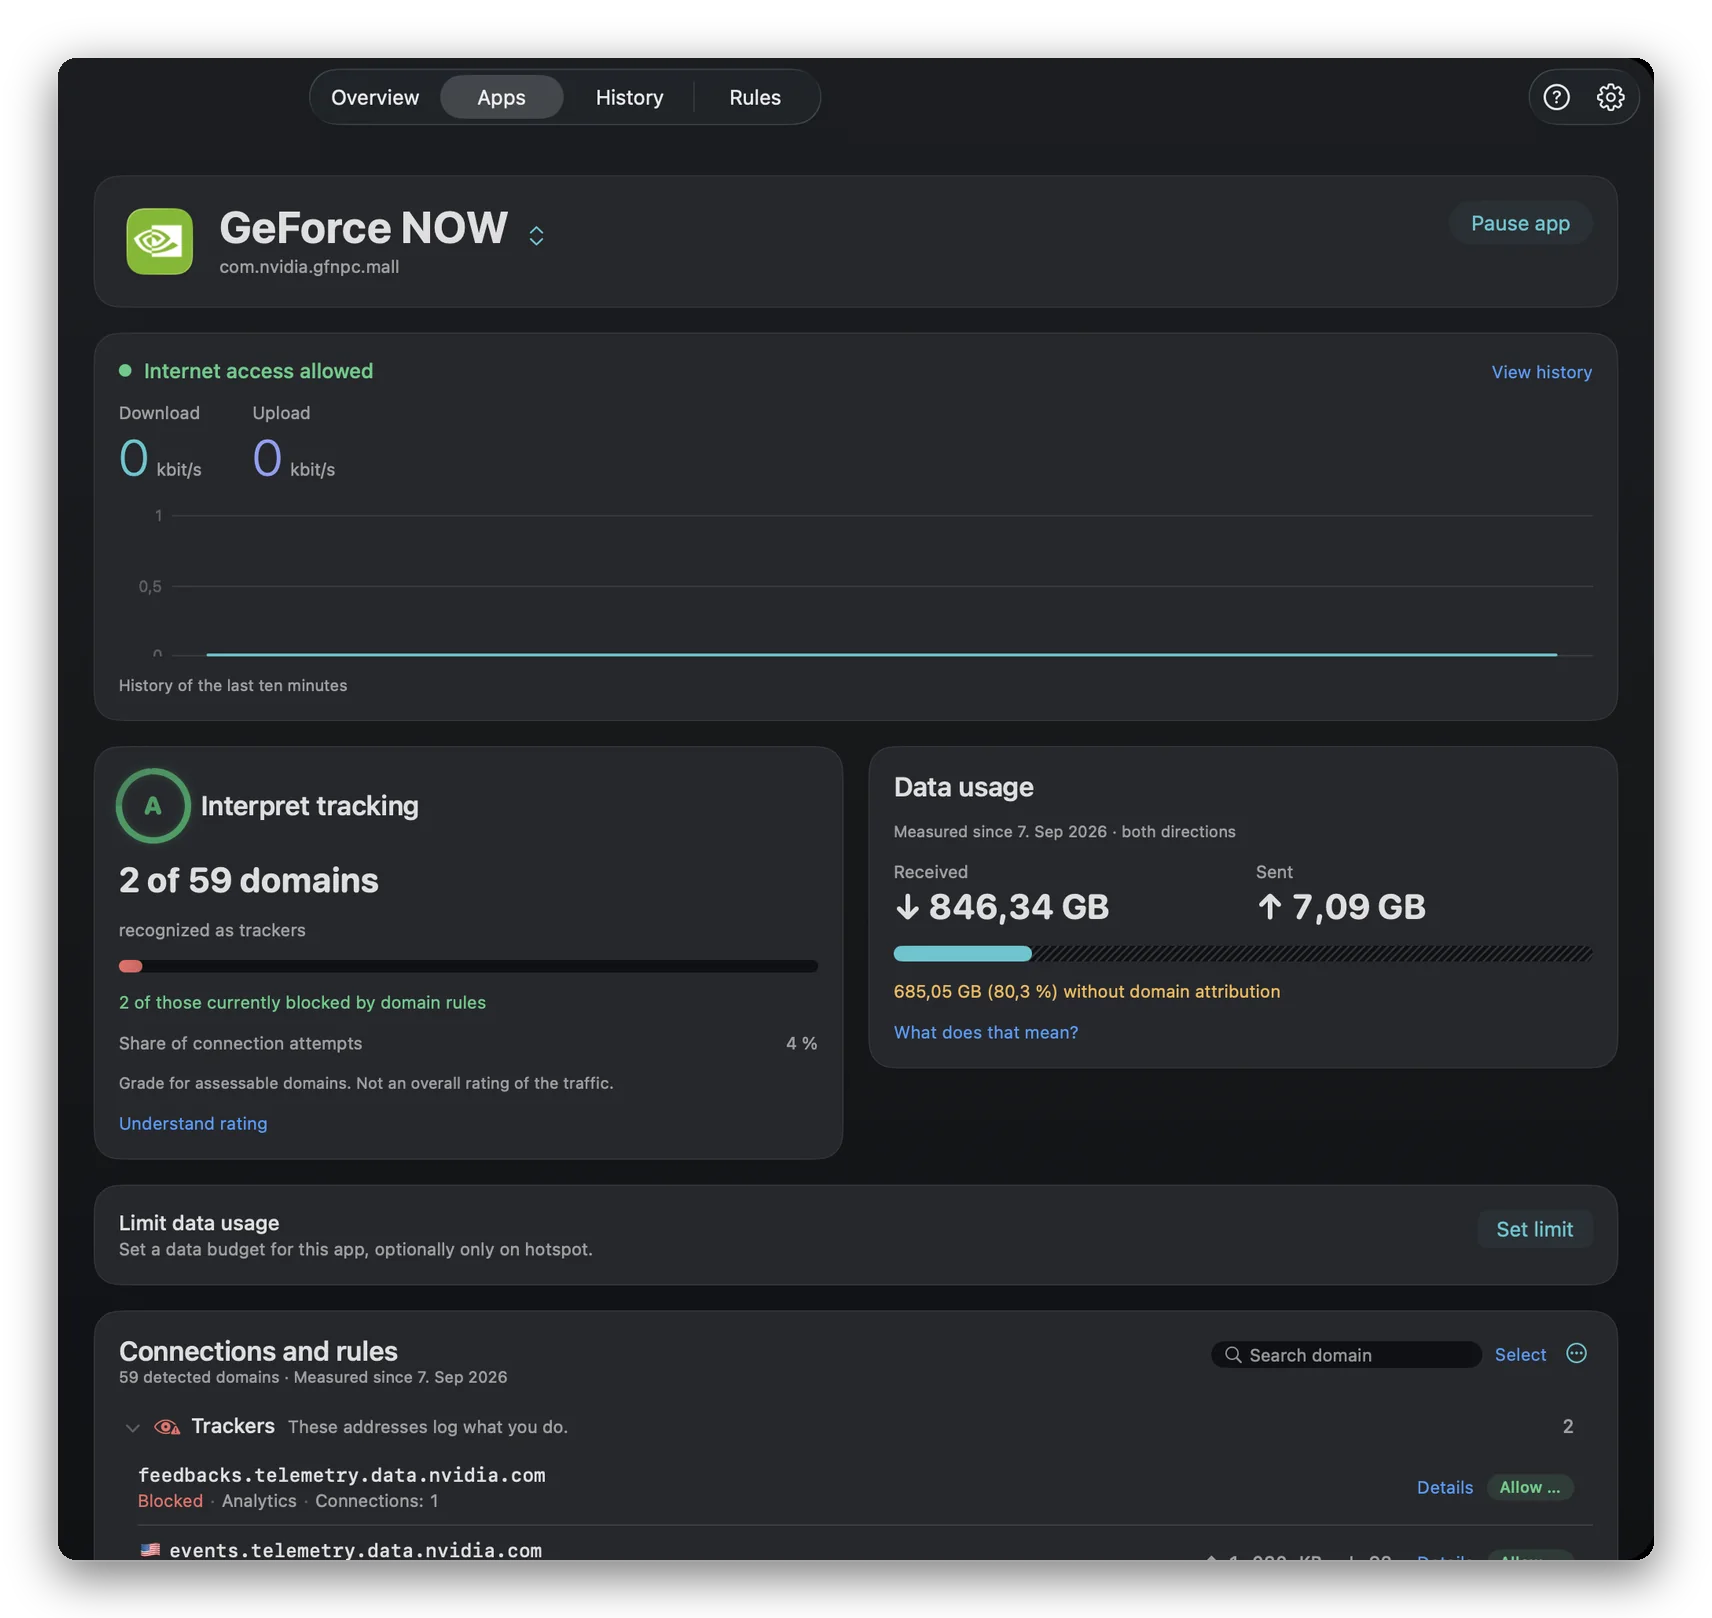Viewport: 1712px width, 1618px height.
Task: Click the 846,34 GB received value
Action: (1019, 906)
